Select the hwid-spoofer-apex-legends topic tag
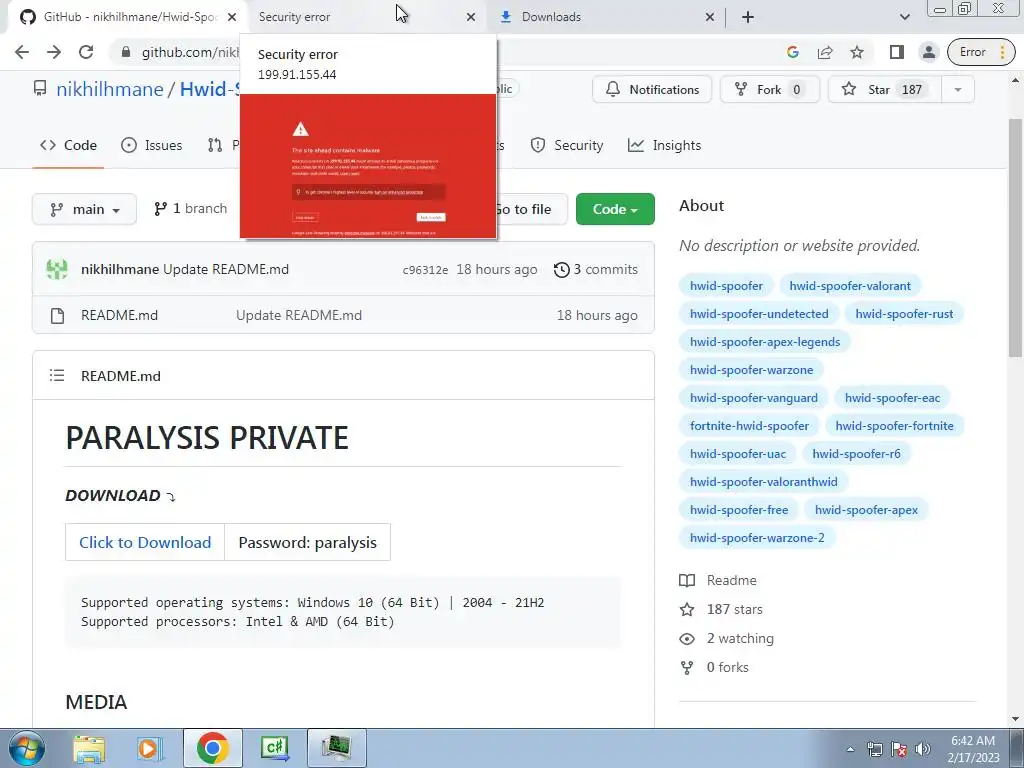 coord(765,342)
